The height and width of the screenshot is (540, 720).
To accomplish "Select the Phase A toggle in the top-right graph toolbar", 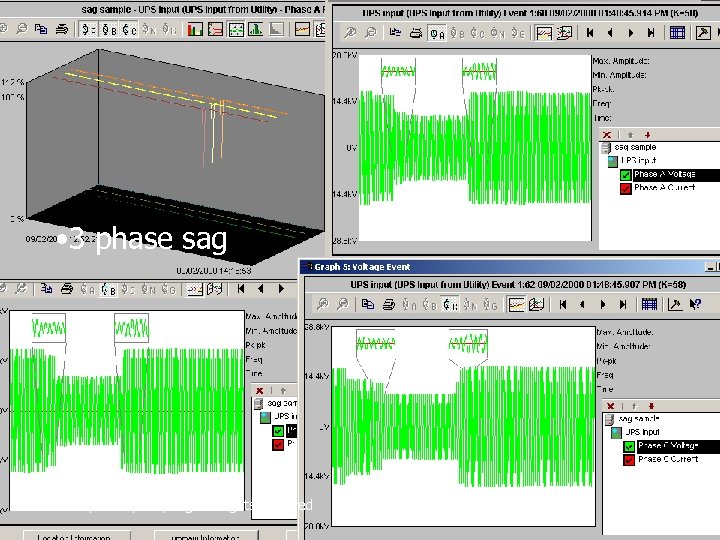I will pos(435,33).
